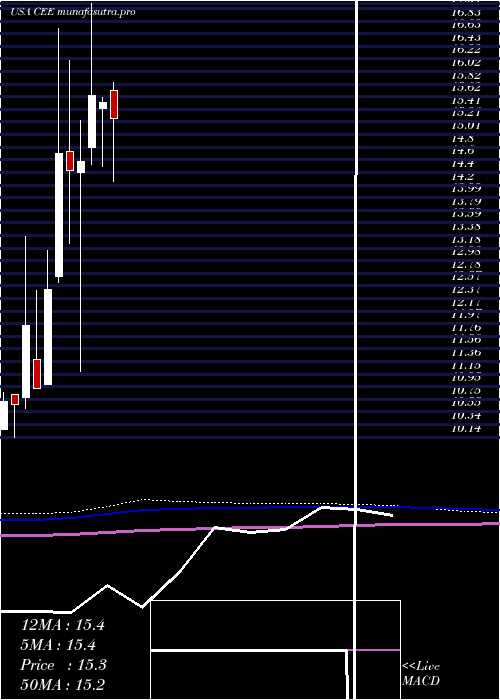
Task: Click the 15.41 price axis label
Action: click(466, 100)
